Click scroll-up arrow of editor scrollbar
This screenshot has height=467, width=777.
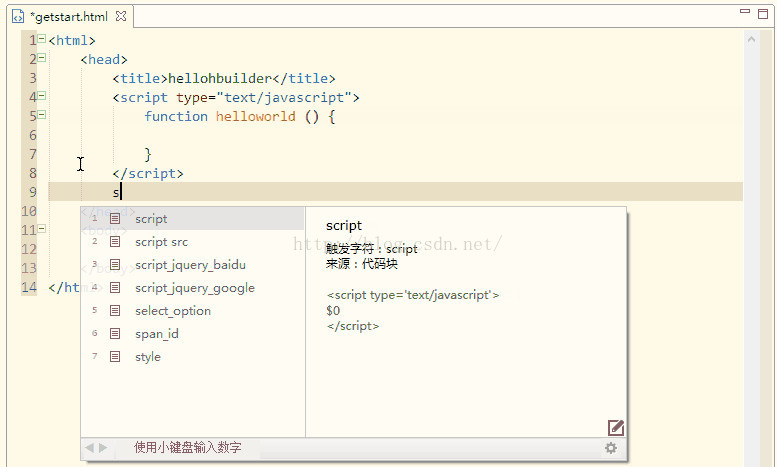tap(751, 39)
